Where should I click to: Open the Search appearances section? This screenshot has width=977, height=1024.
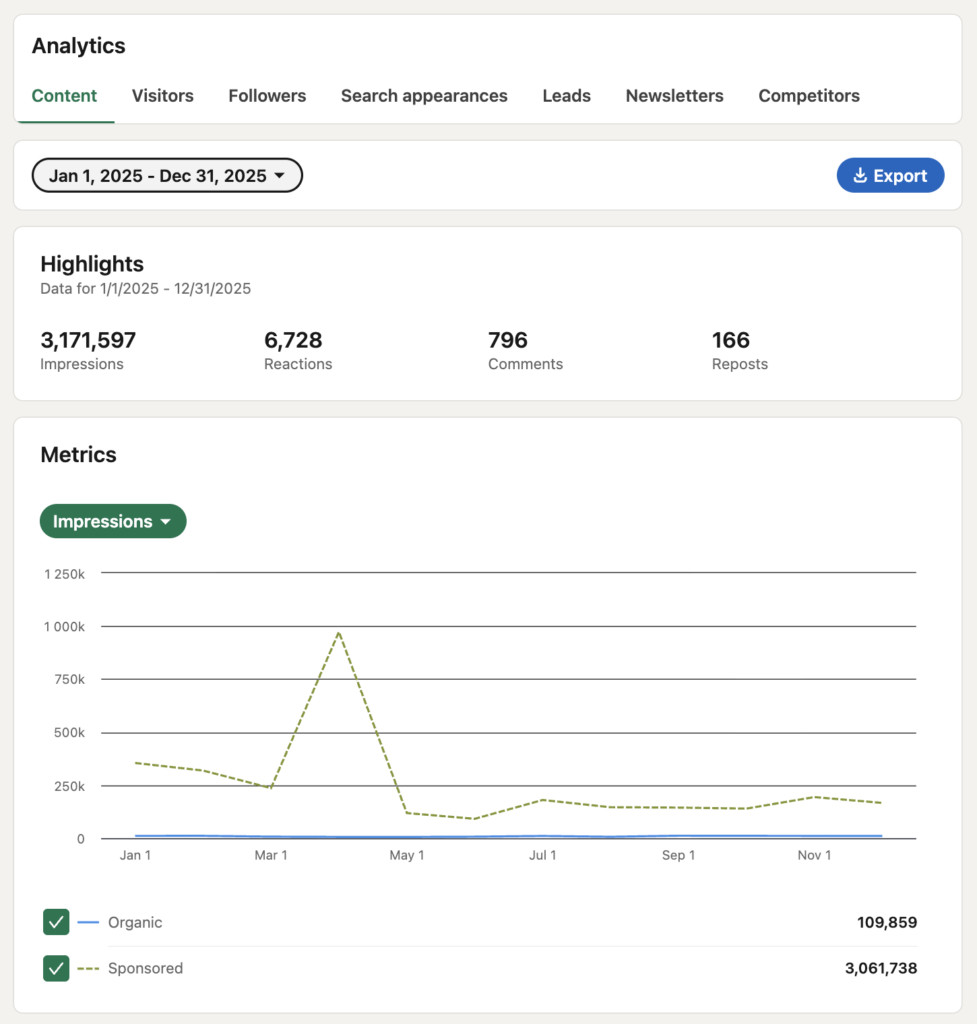424,96
